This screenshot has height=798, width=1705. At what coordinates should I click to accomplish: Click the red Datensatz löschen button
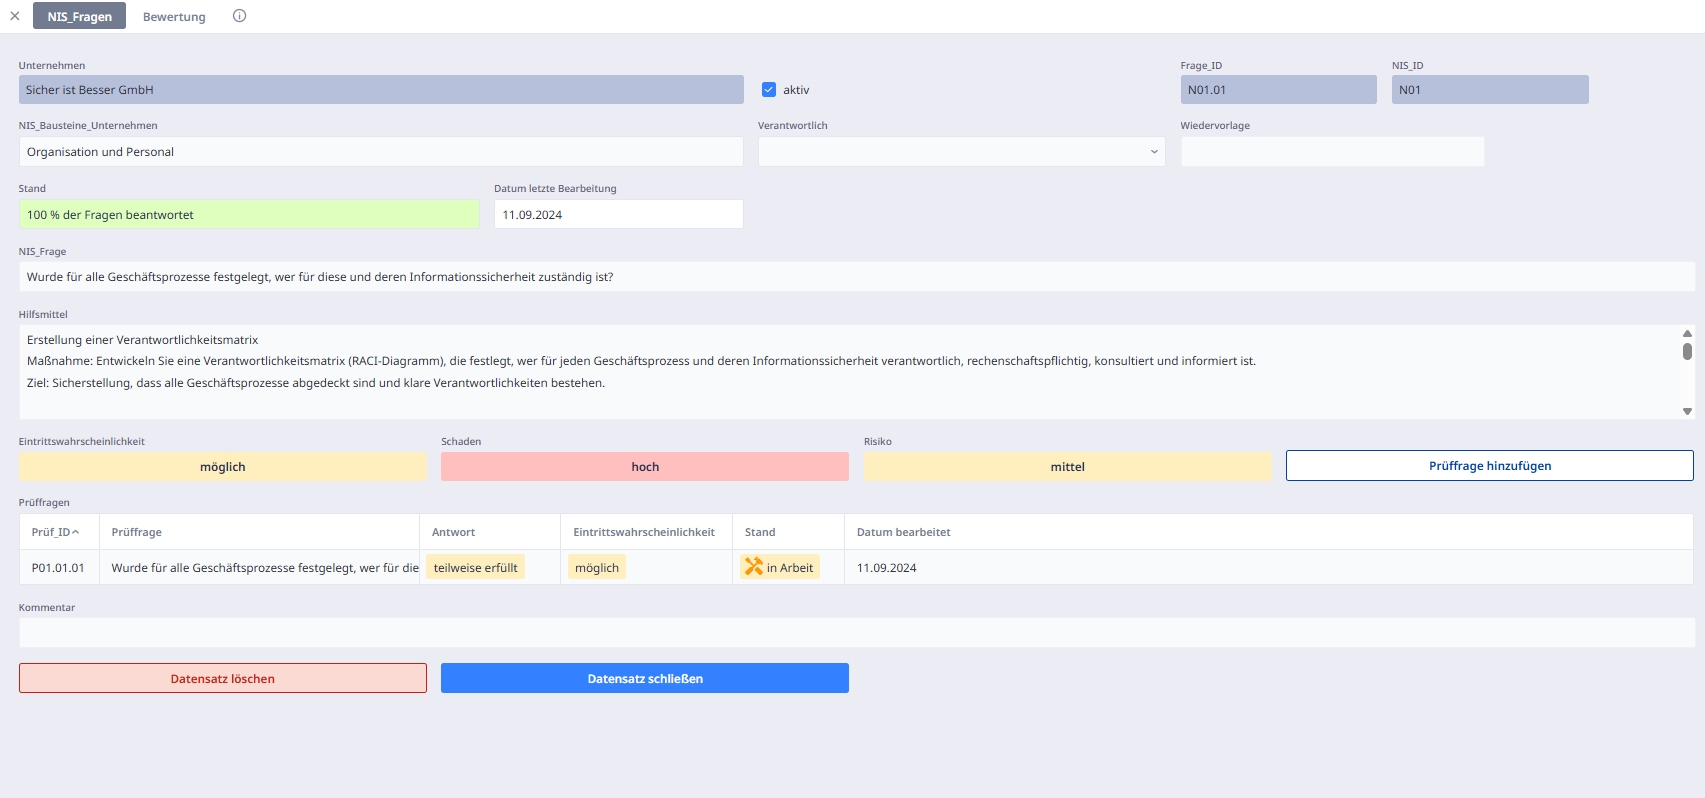pos(222,679)
